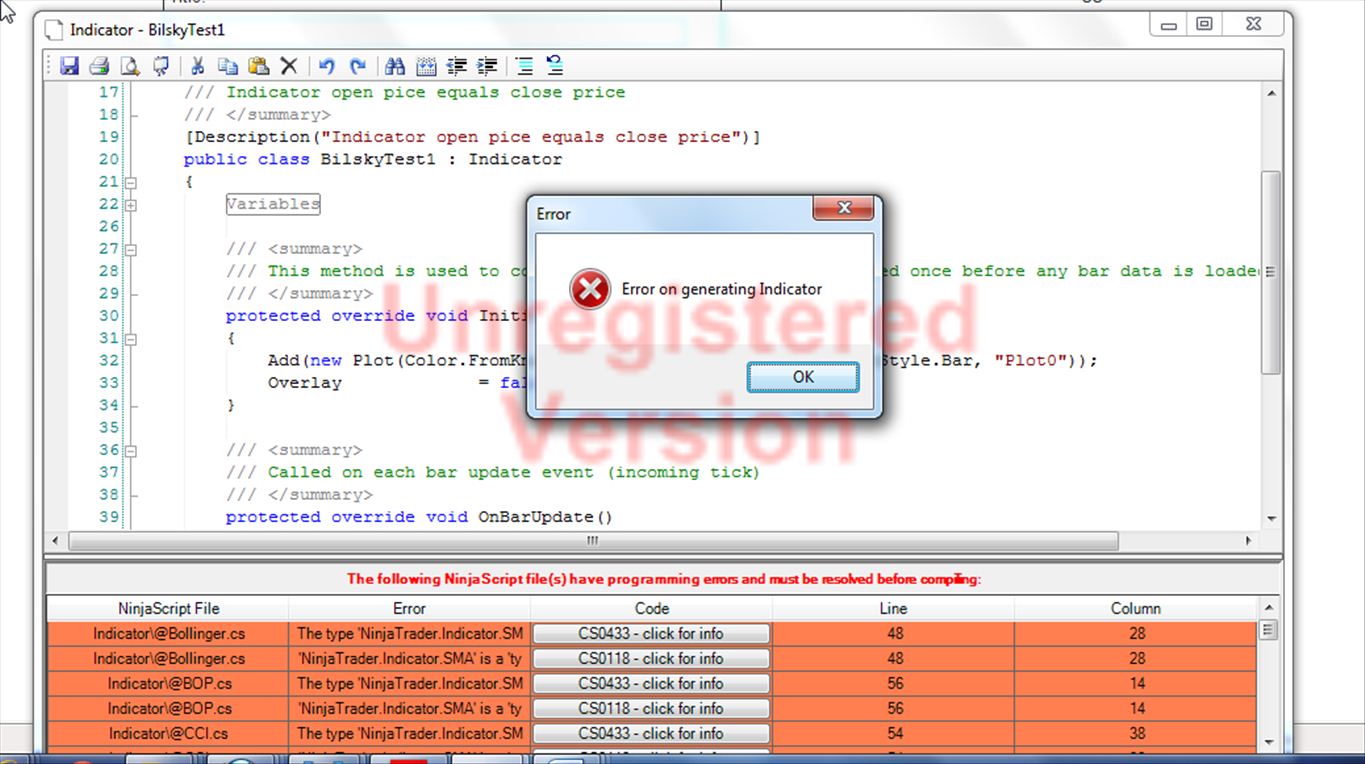The image size is (1365, 764).
Task: Open Find with the binoculars icon
Action: tap(395, 66)
